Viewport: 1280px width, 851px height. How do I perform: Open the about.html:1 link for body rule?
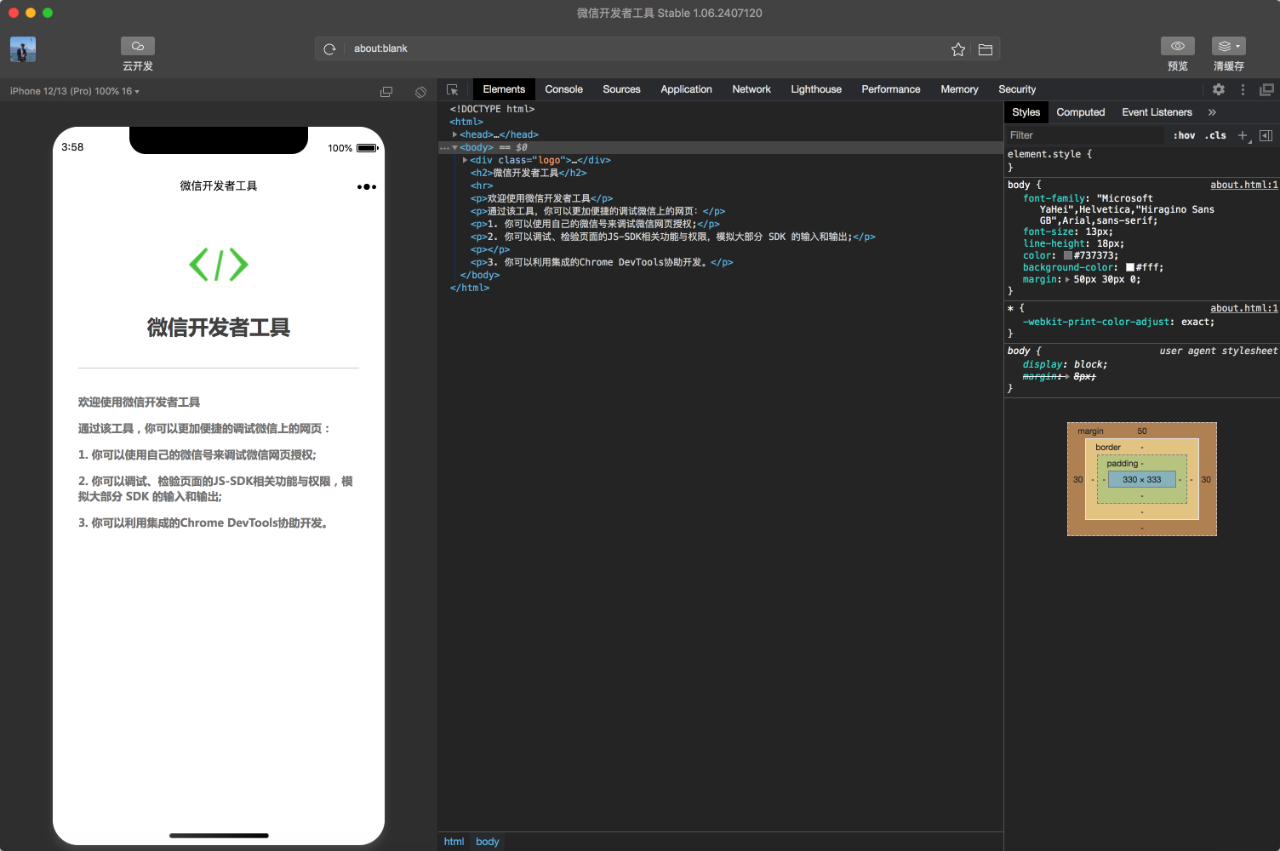point(1244,185)
